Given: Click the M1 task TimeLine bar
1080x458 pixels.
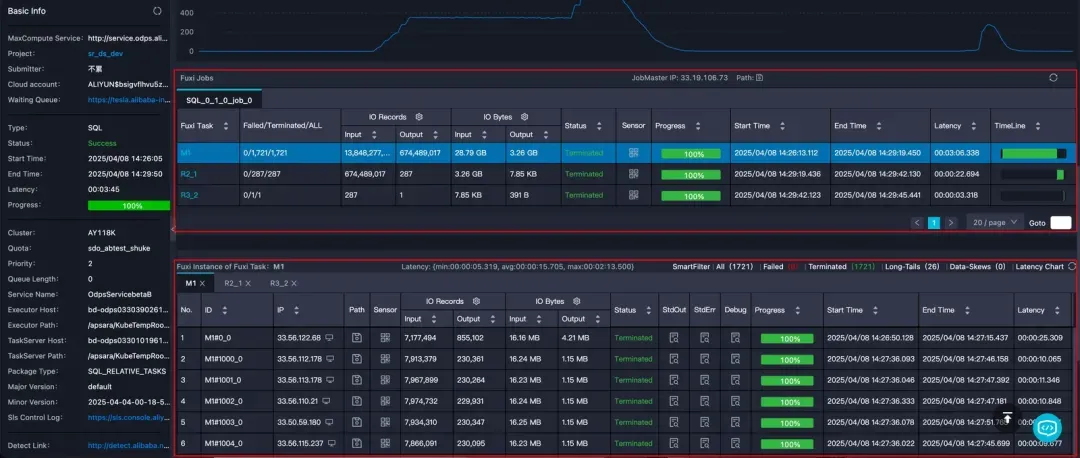Looking at the screenshot, I should (x=1033, y=154).
